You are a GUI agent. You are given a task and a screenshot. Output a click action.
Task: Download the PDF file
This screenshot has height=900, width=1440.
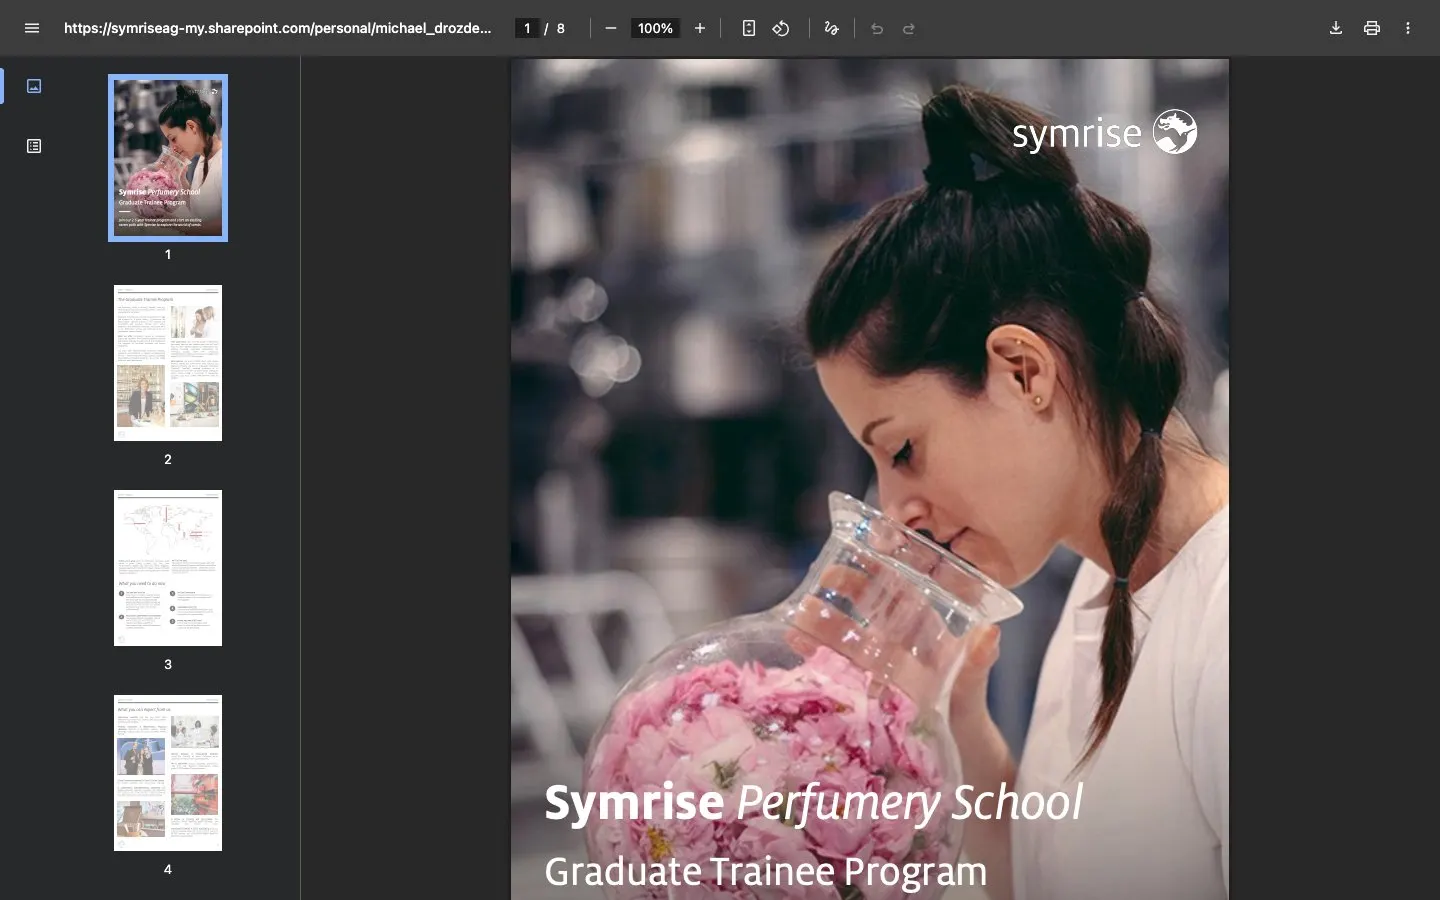tap(1336, 28)
